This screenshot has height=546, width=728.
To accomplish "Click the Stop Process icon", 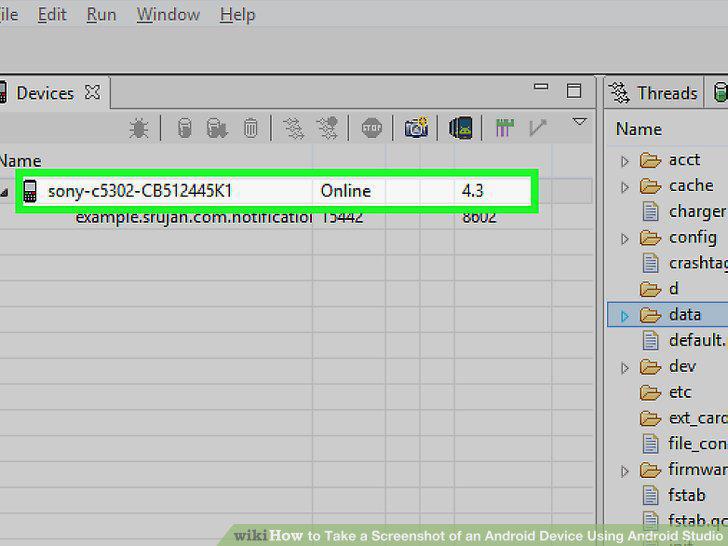I will pos(371,128).
